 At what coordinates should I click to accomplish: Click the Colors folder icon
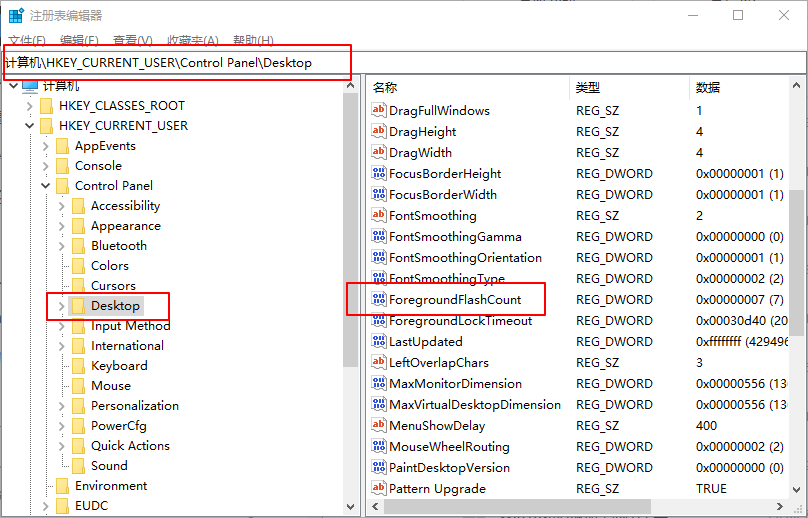point(77,266)
